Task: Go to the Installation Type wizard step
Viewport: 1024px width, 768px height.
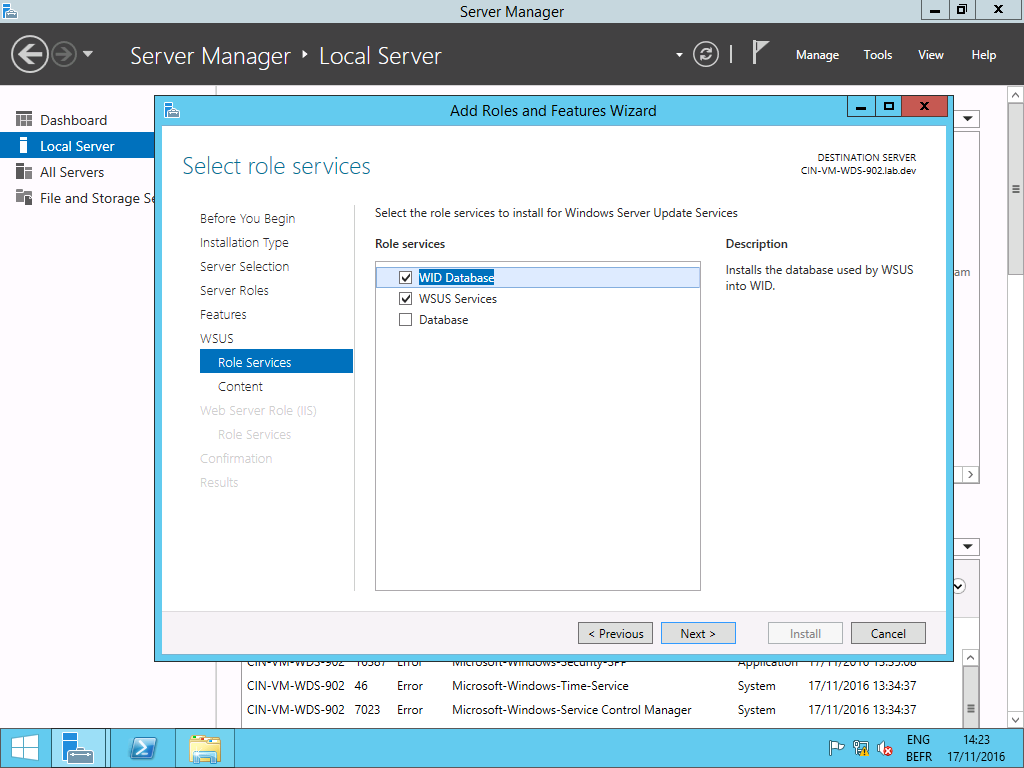Action: (244, 242)
